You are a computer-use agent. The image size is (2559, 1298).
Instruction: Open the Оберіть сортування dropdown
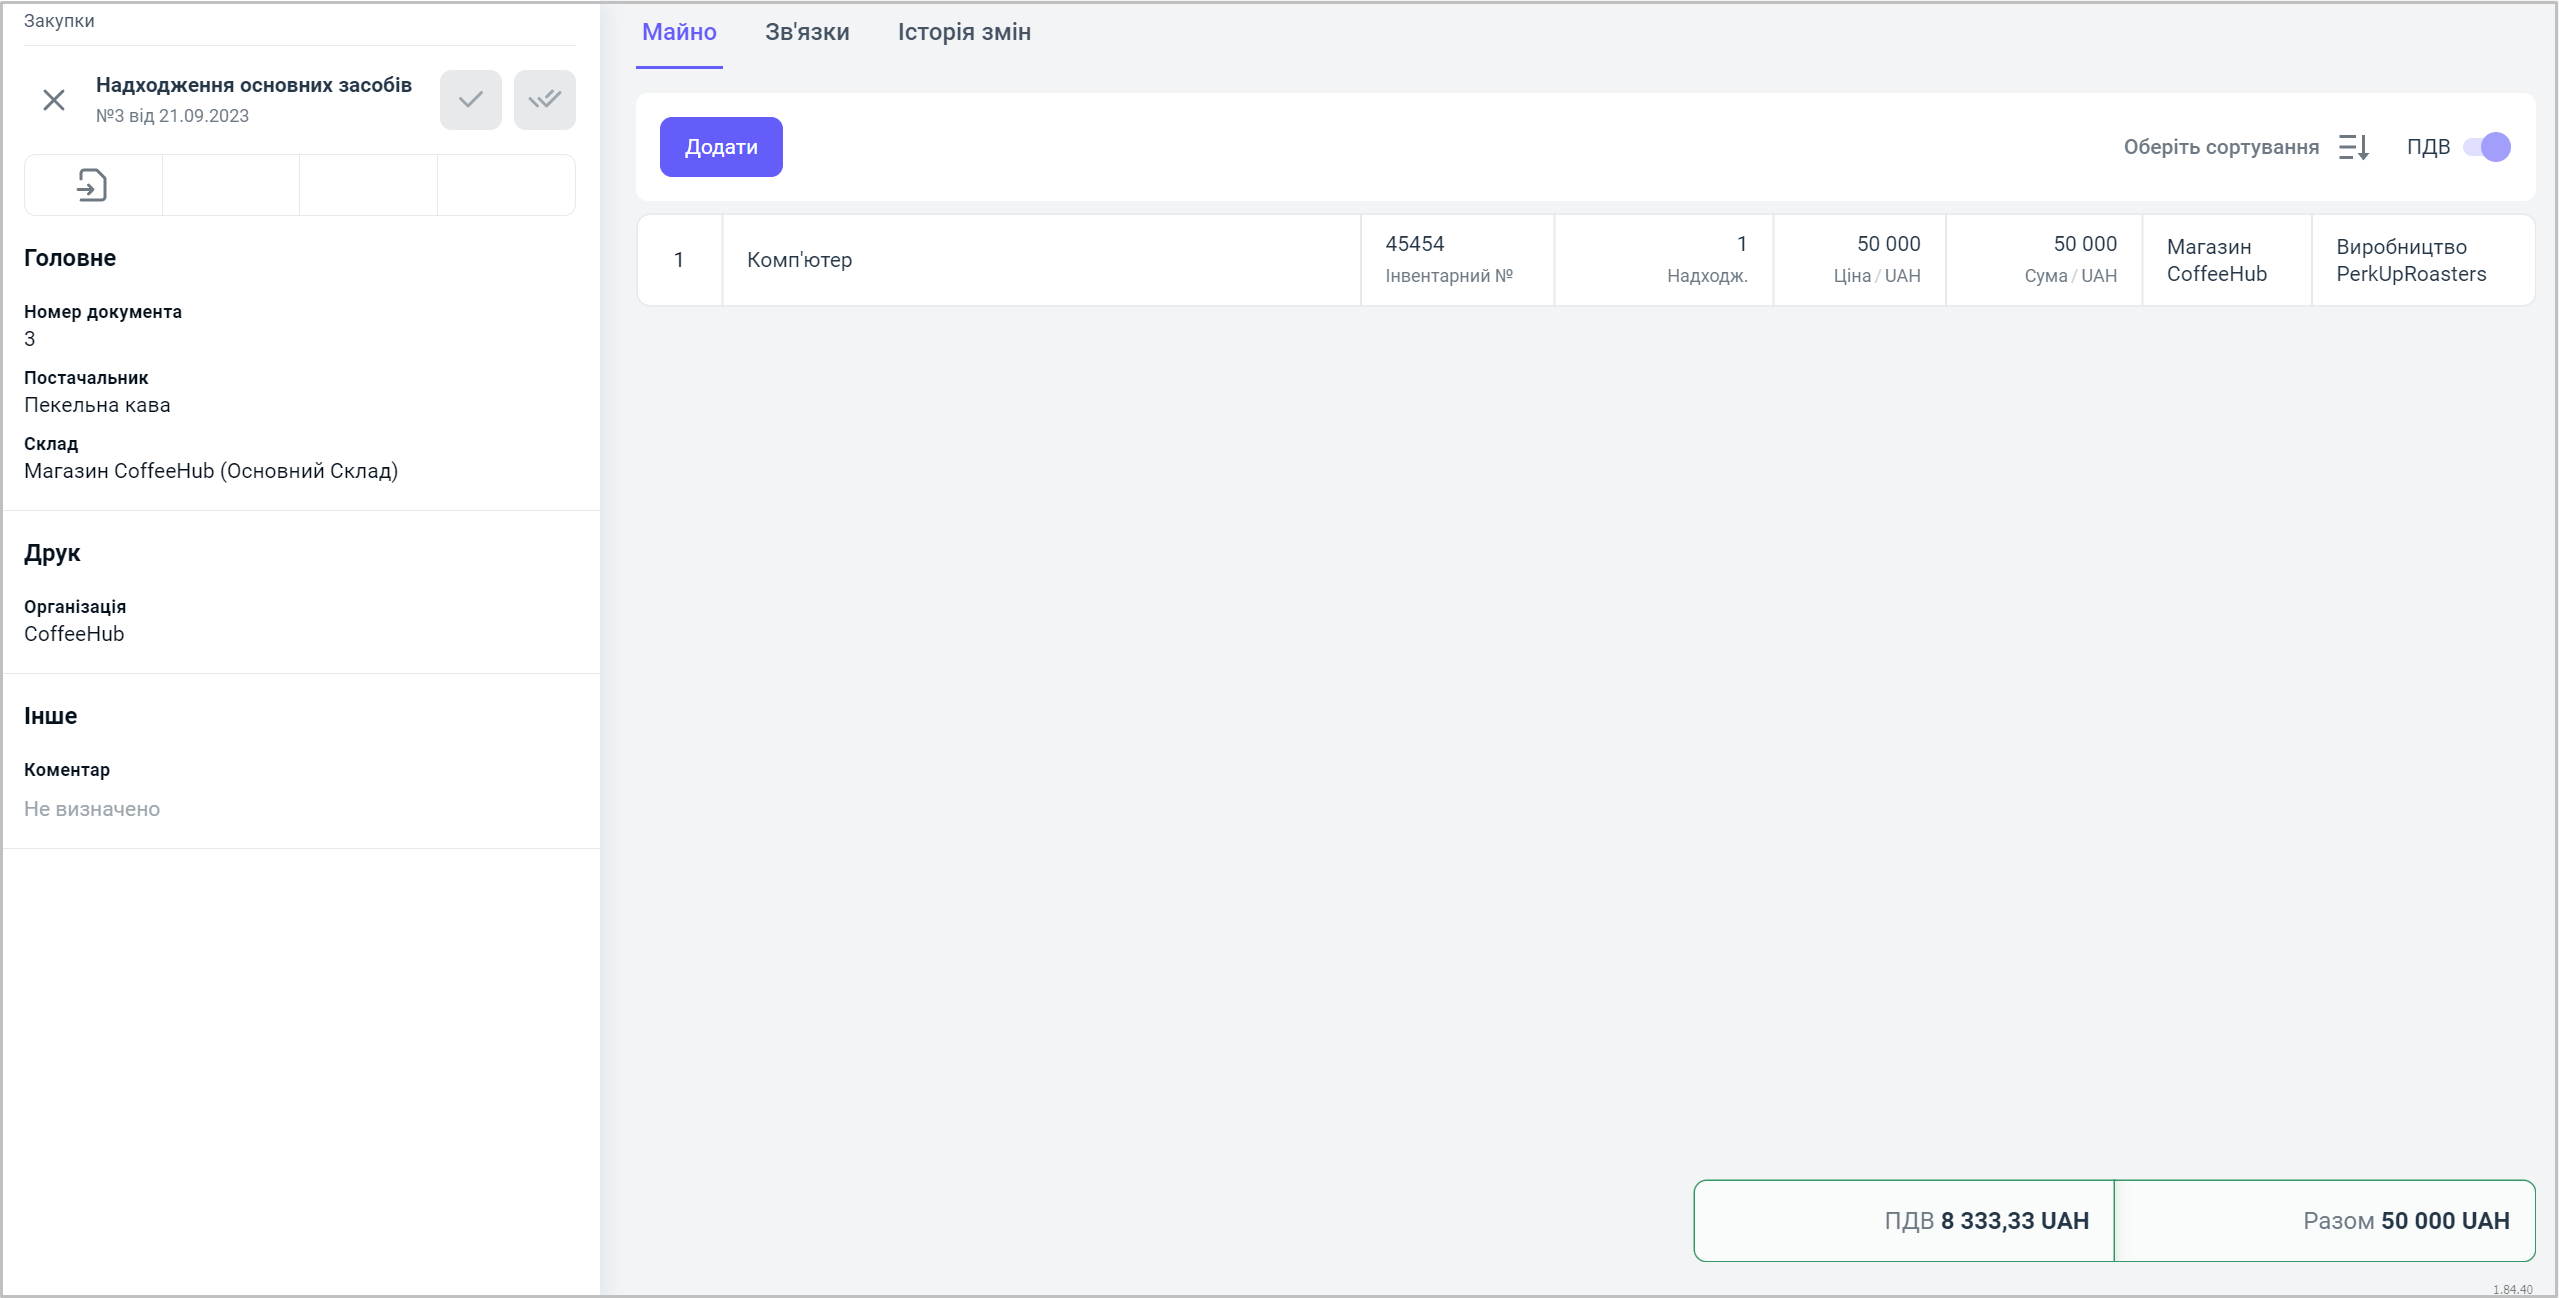point(2220,147)
